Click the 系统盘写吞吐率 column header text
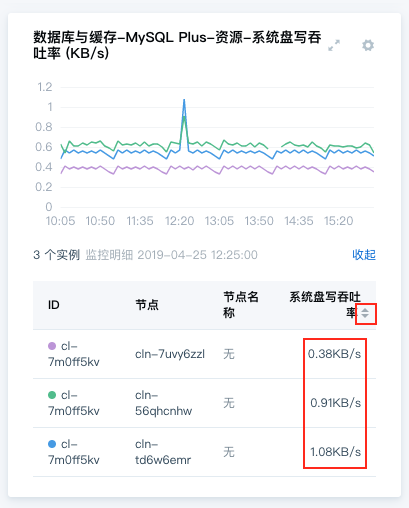Screen dimensions: 409x508 click(x=325, y=305)
